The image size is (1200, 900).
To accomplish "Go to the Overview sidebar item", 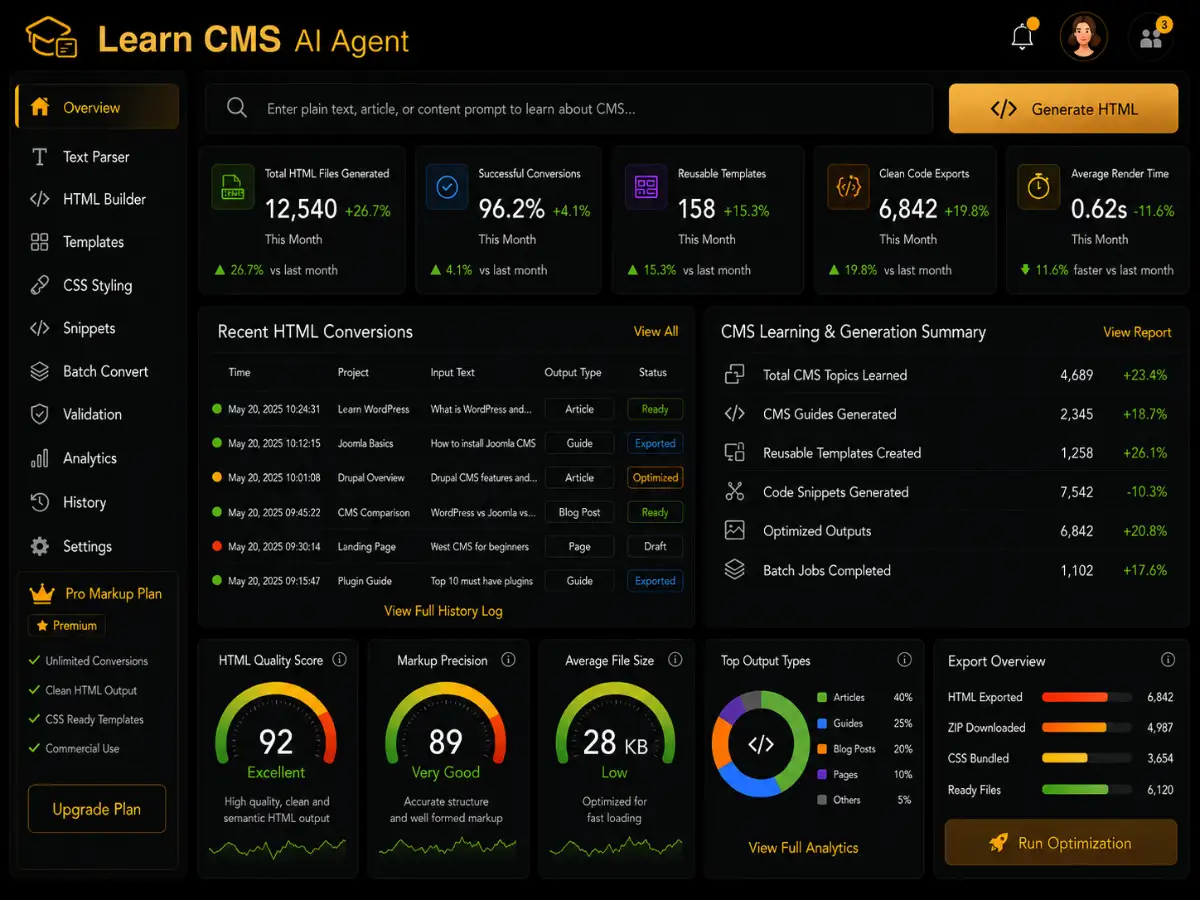I will (x=97, y=107).
